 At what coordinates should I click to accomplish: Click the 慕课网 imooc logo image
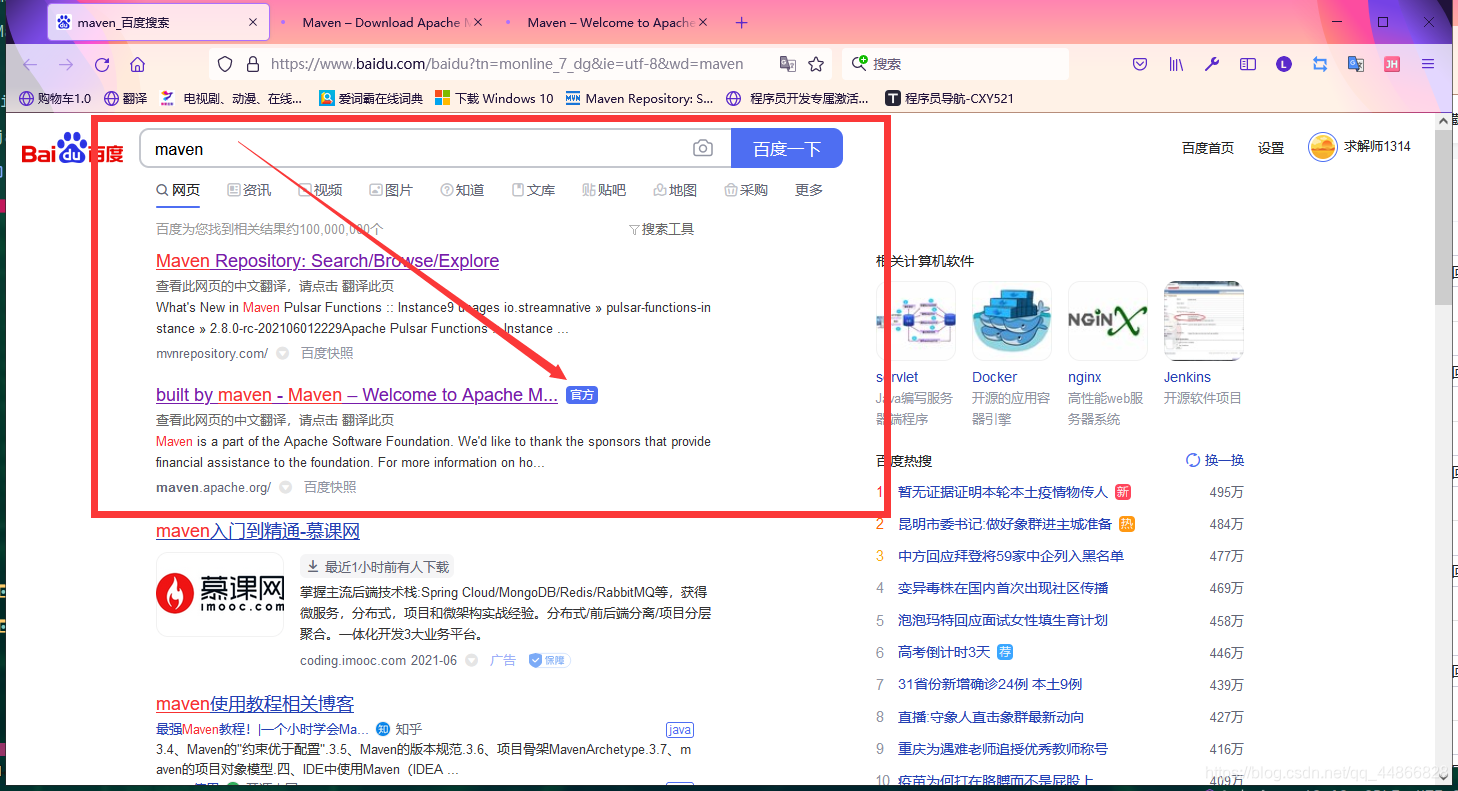coord(220,594)
